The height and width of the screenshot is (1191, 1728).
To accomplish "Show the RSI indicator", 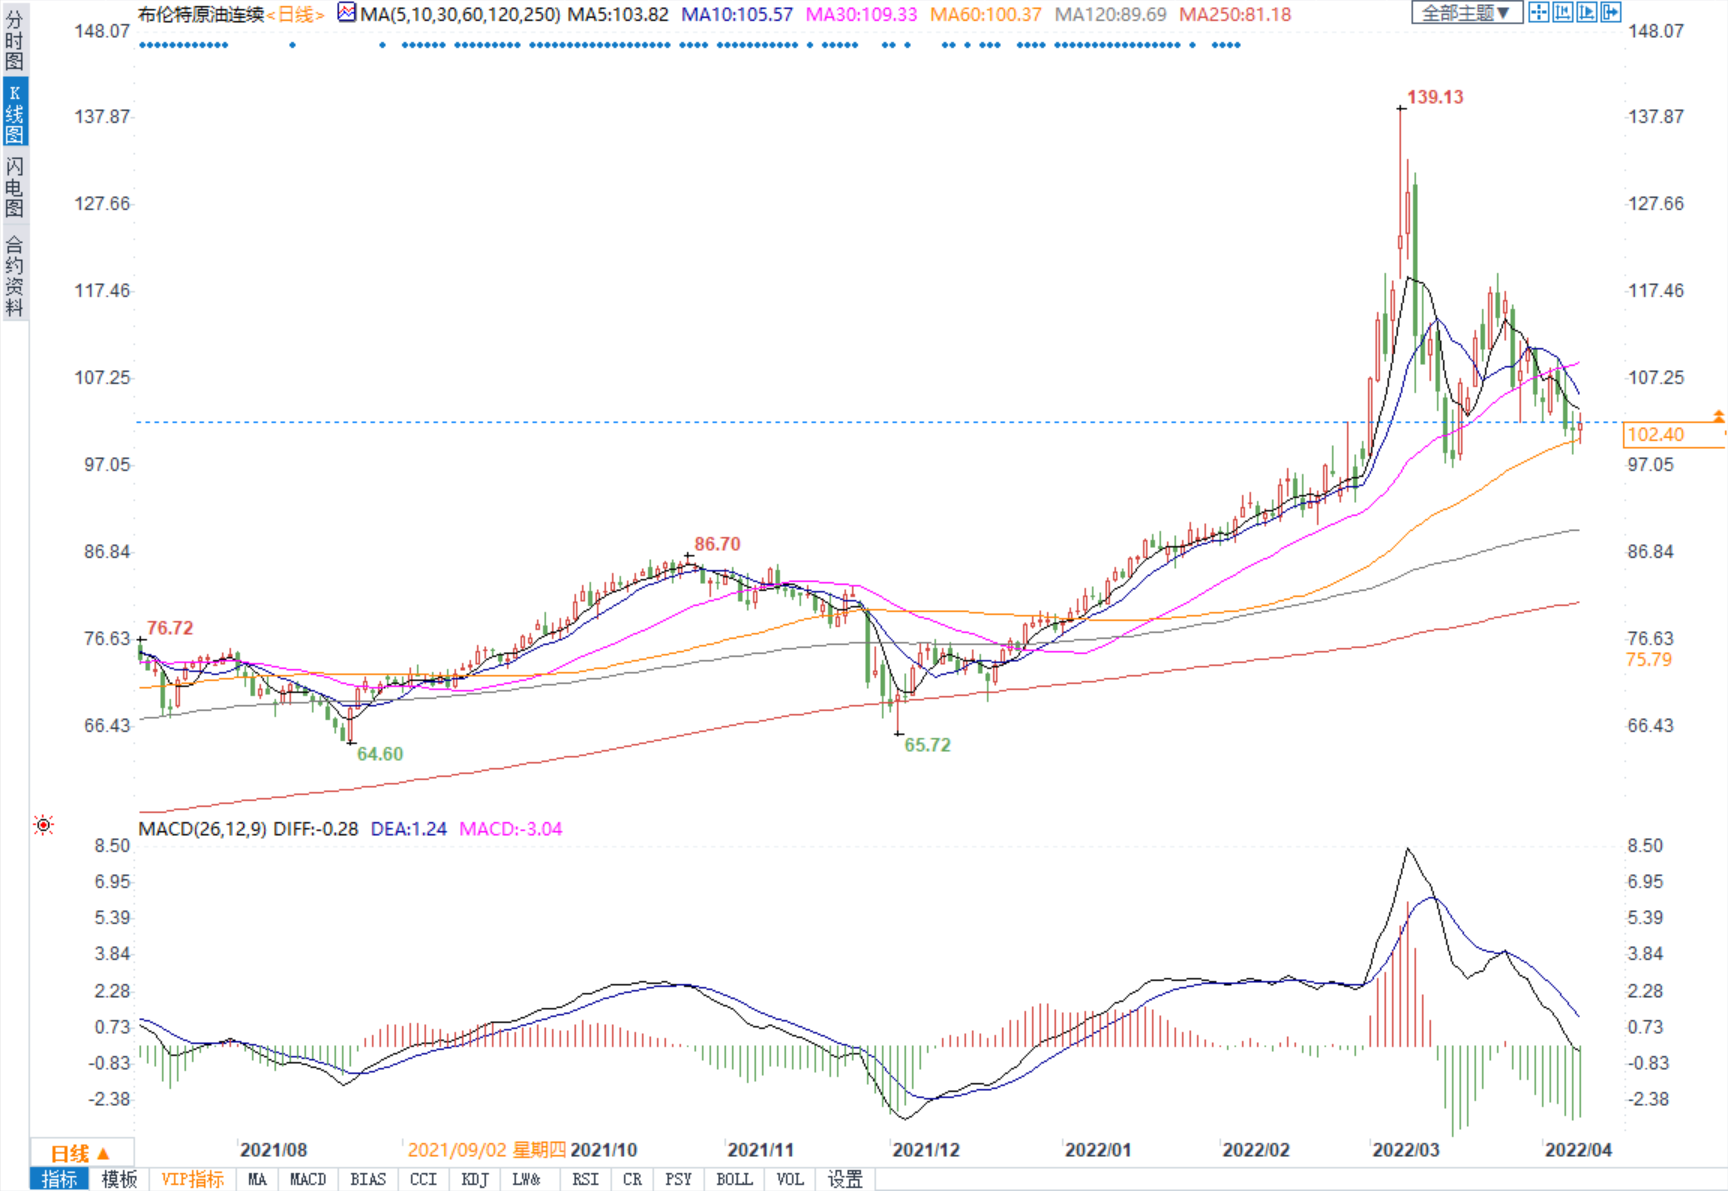I will click(x=585, y=1180).
